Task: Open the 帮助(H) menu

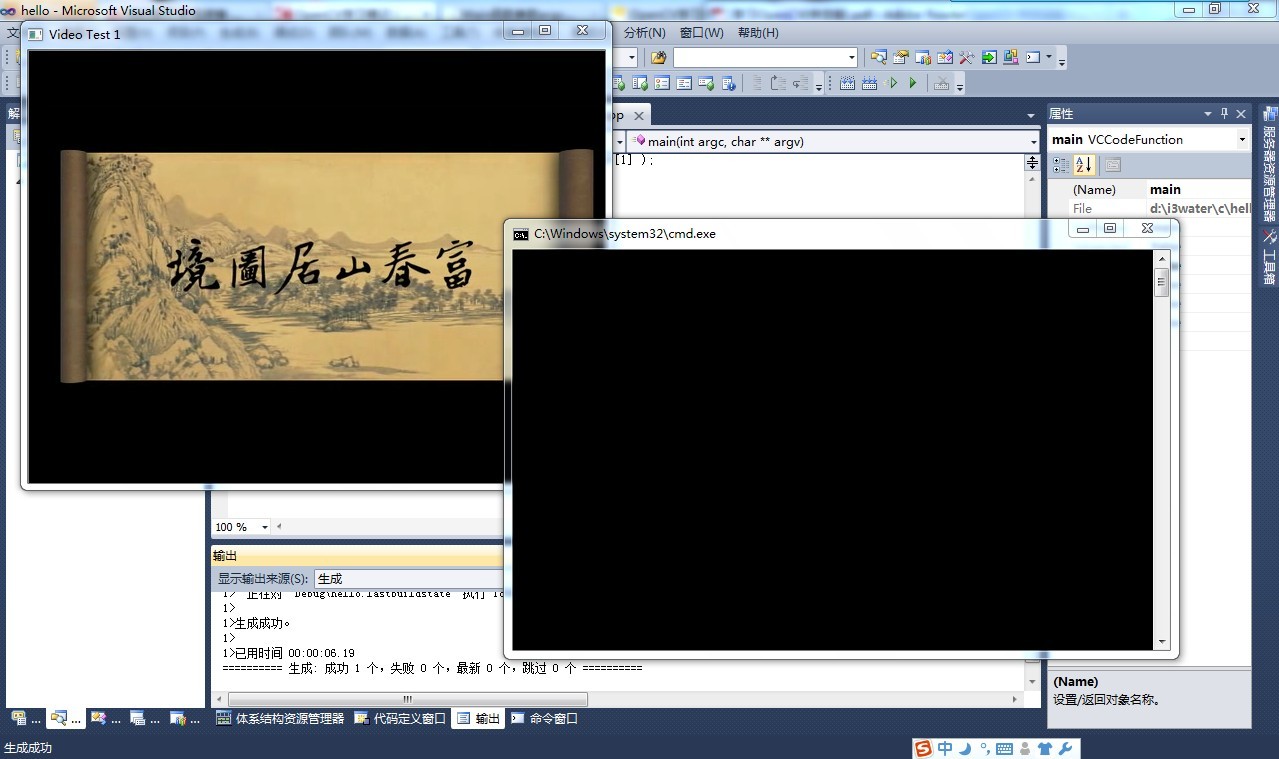Action: [758, 33]
